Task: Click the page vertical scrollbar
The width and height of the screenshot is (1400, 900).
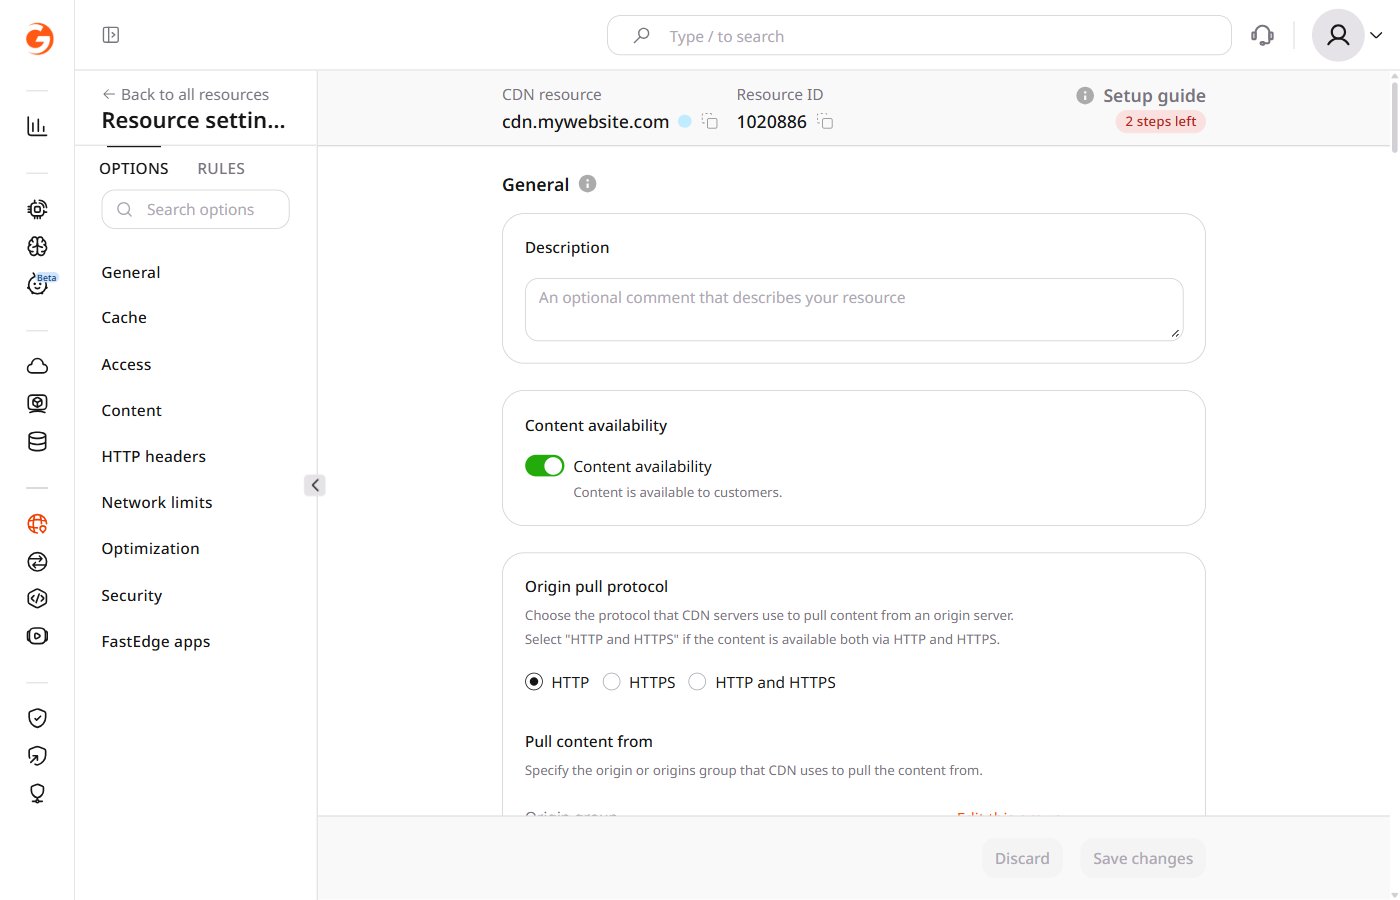Action: 1395,117
